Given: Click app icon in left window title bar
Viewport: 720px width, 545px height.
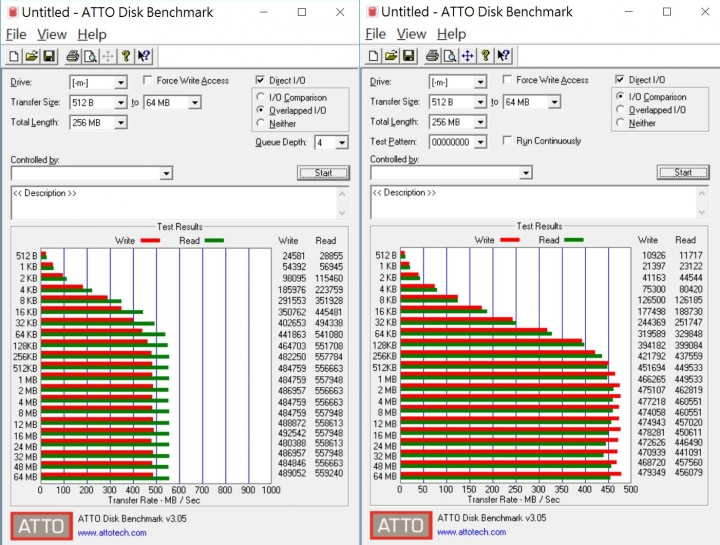Looking at the screenshot, I should point(13,12).
